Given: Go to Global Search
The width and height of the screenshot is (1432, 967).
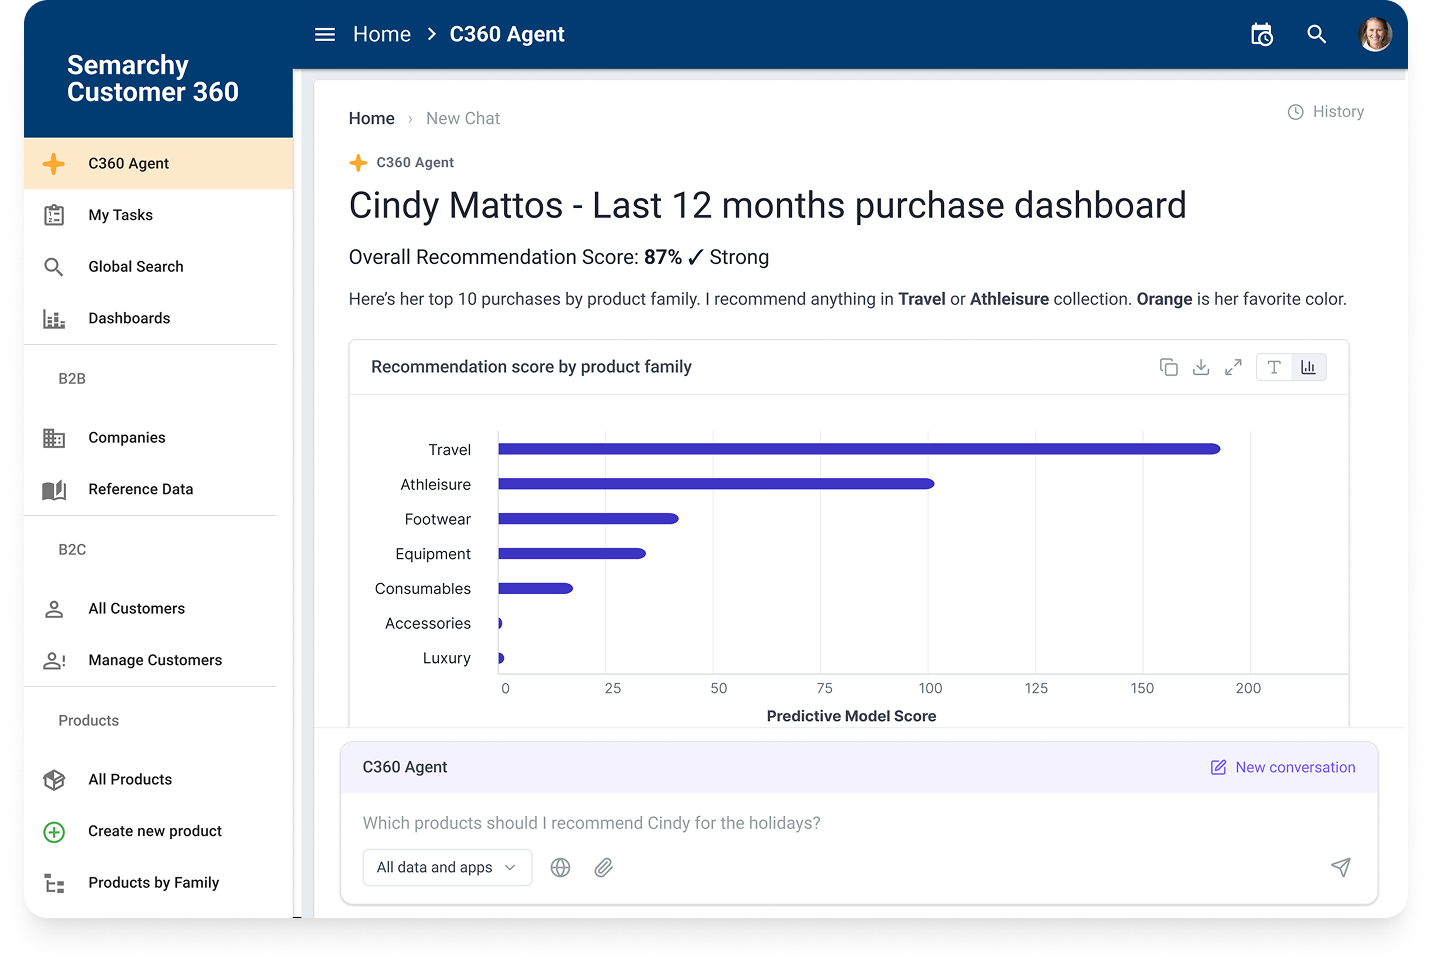Looking at the screenshot, I should point(159,267).
